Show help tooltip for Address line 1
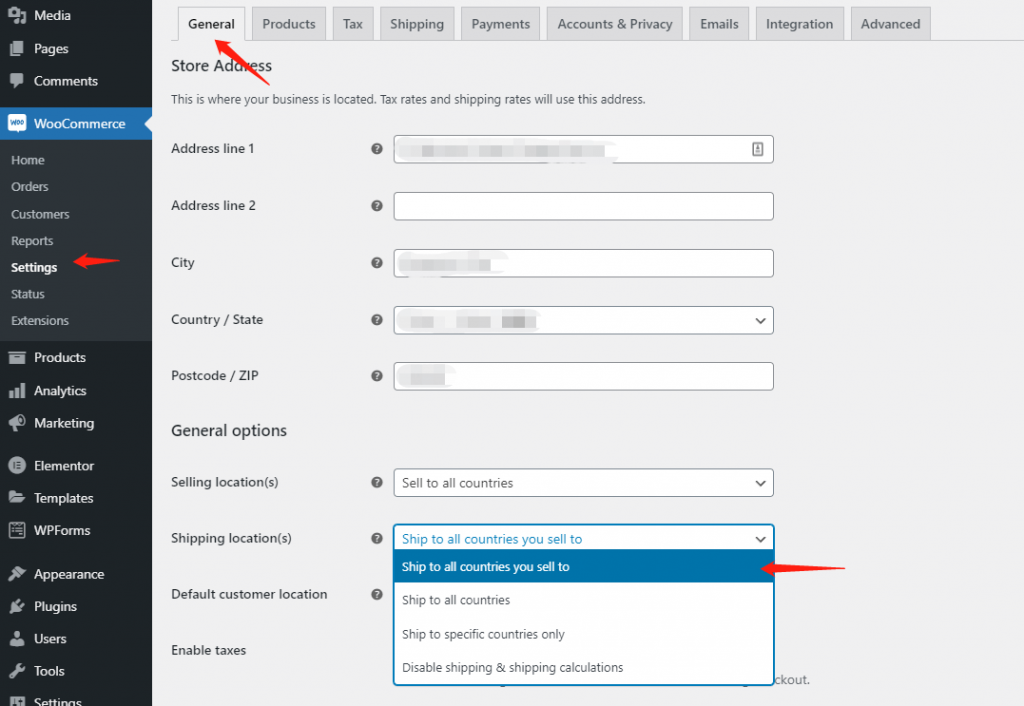1024x706 pixels. click(x=377, y=149)
